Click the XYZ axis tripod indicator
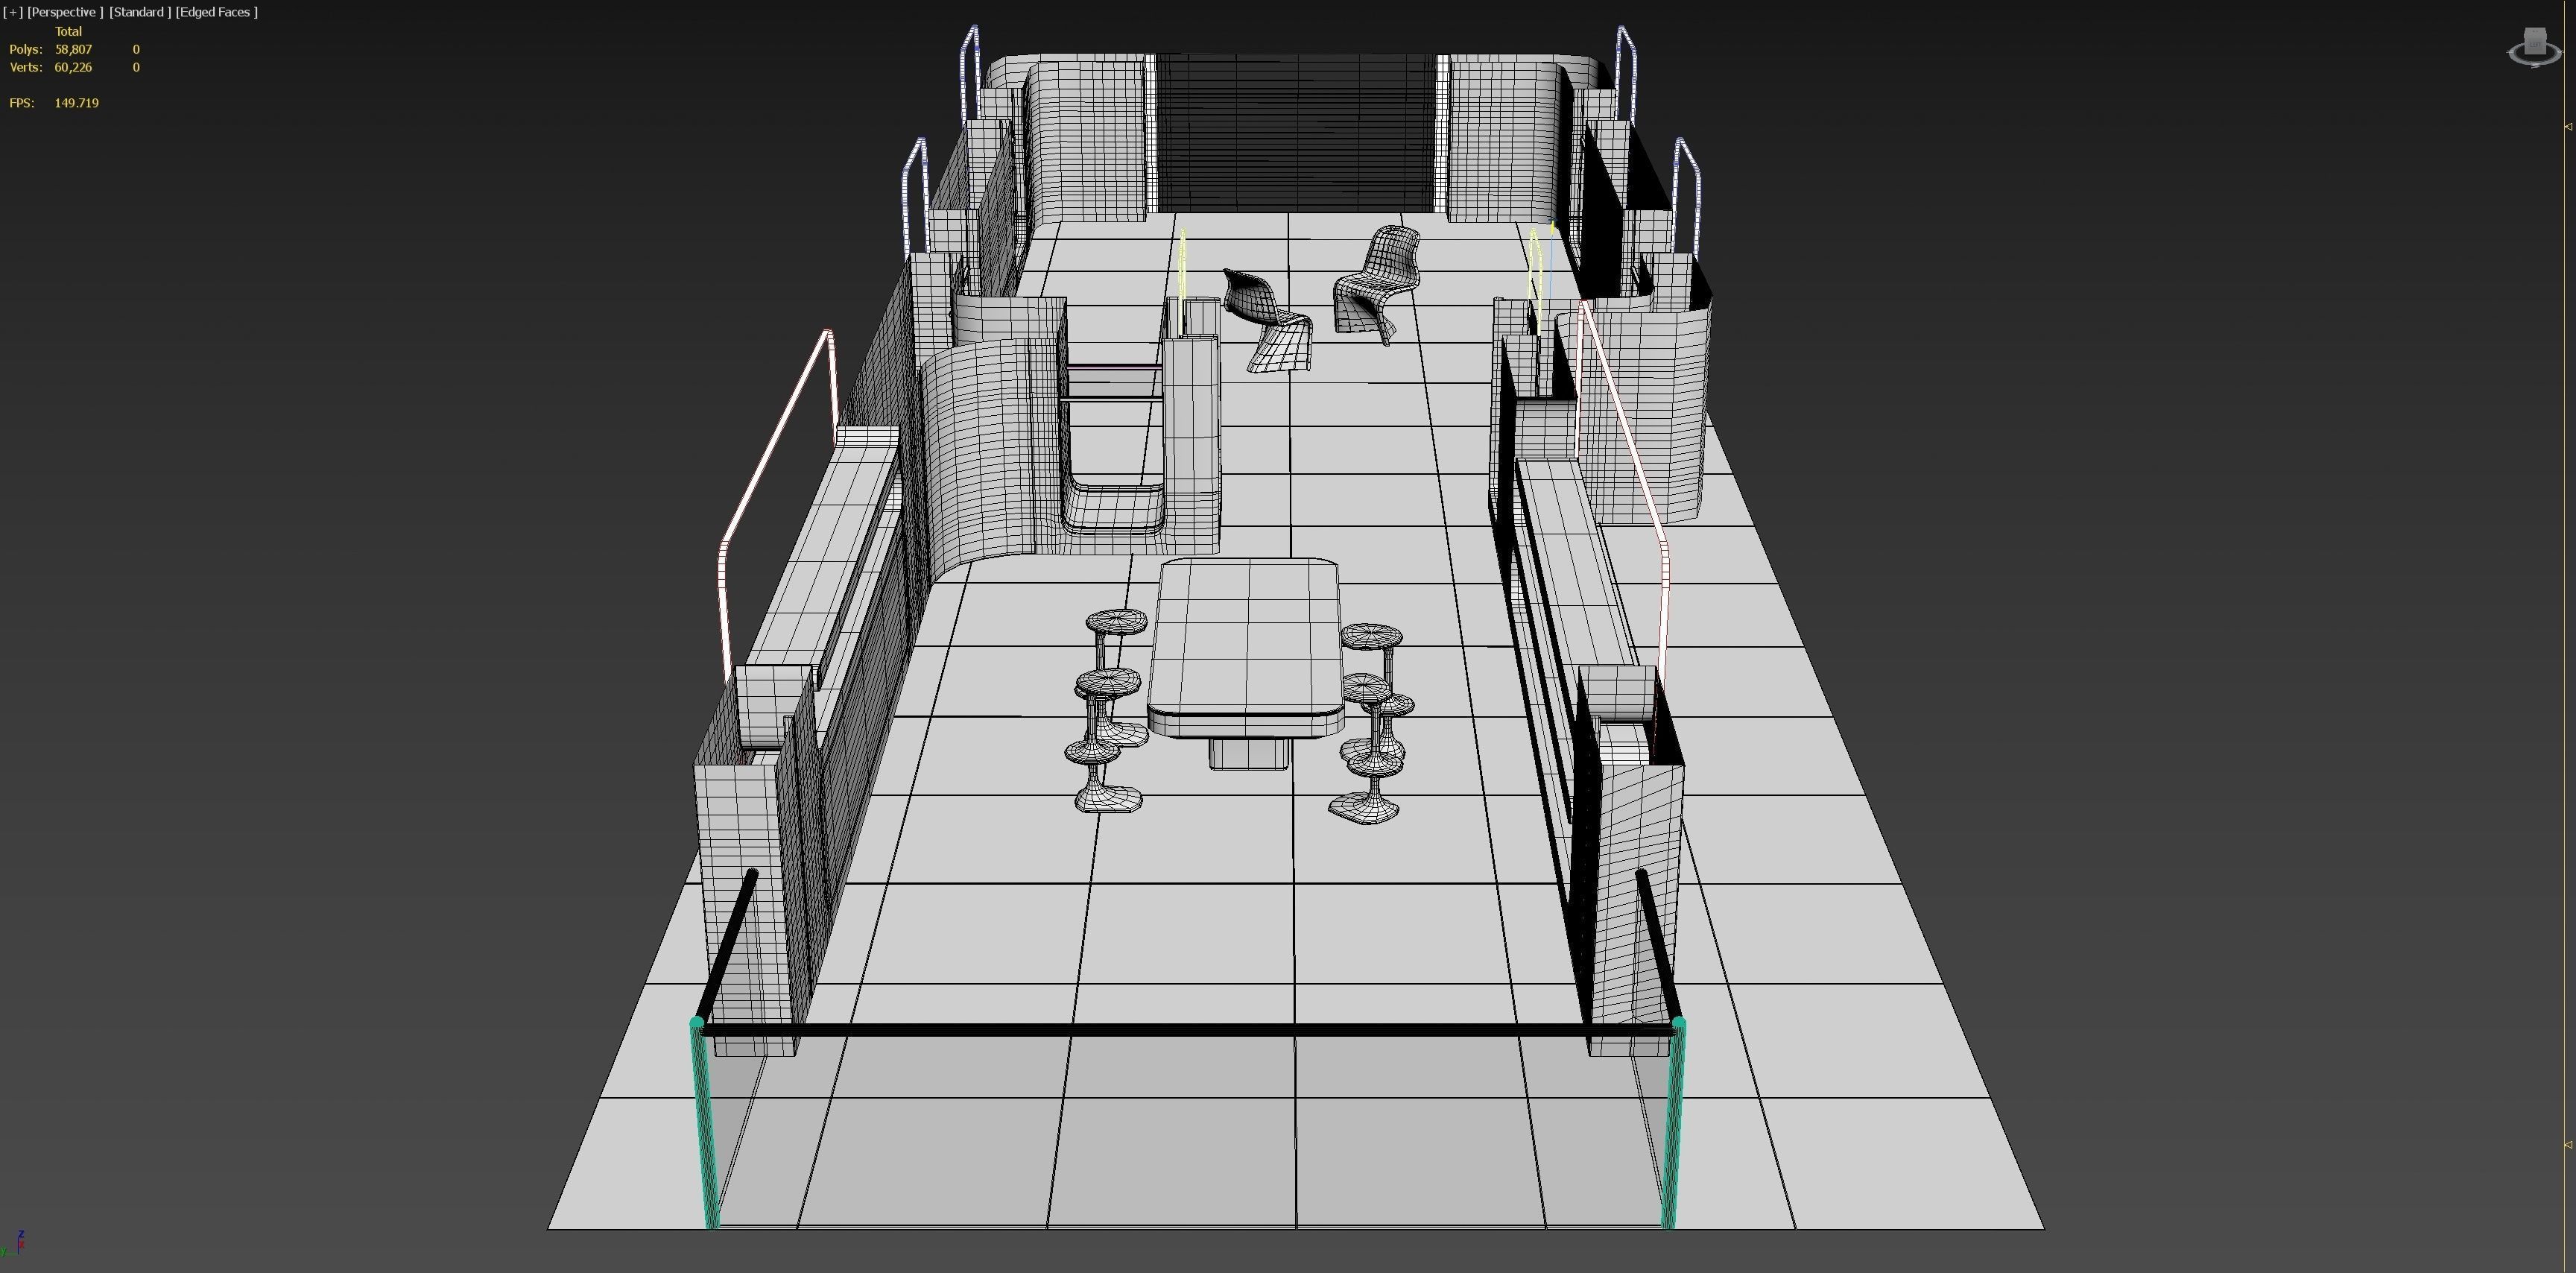This screenshot has width=2576, height=1273. coord(14,1243)
